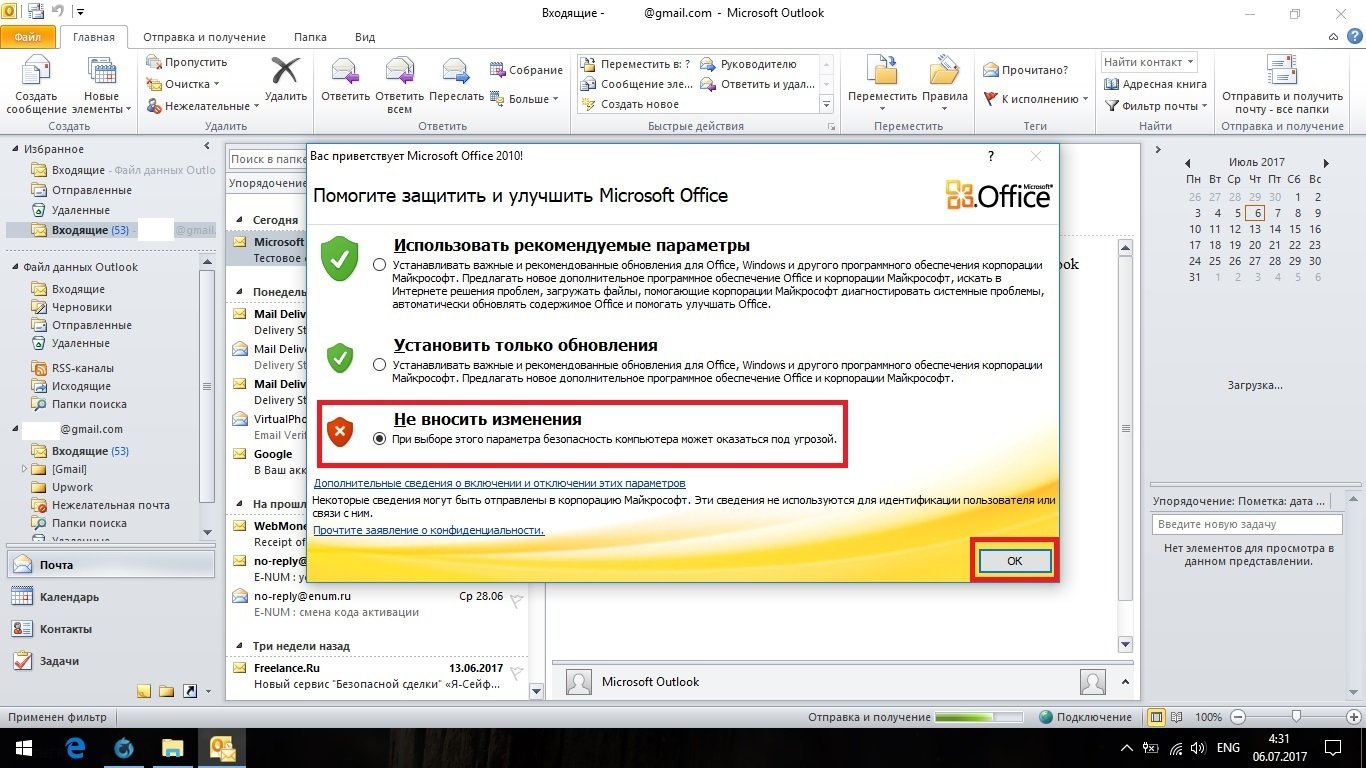Open the privacy statement link
This screenshot has height=768, width=1366.
(x=429, y=530)
